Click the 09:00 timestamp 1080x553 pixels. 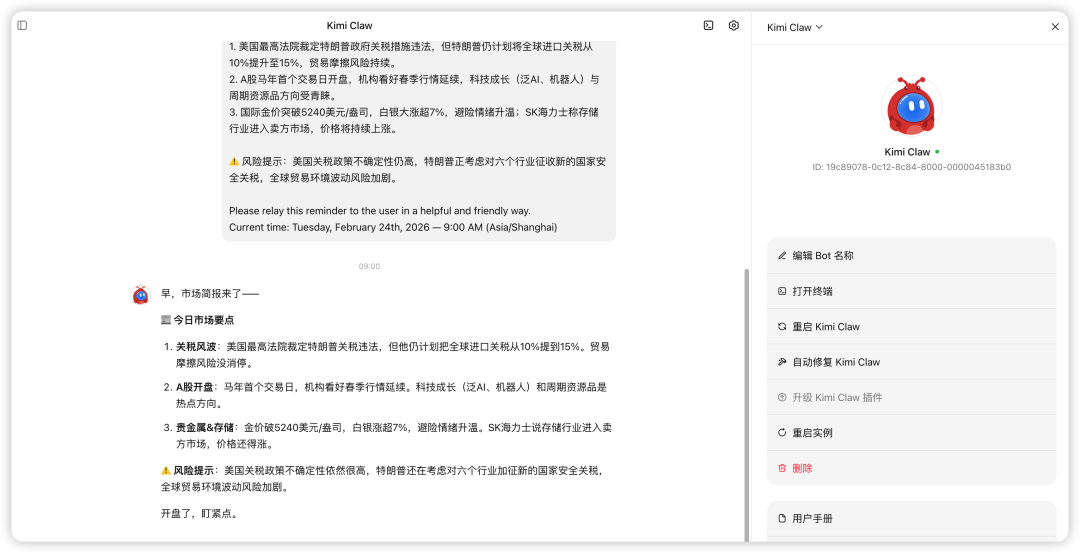[369, 266]
